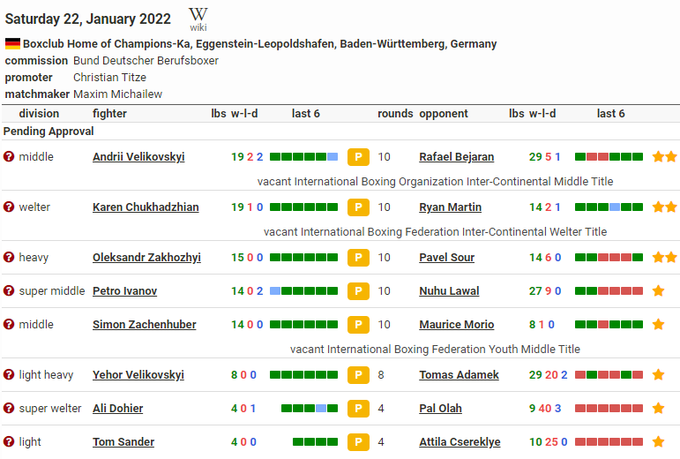Click the German flag icon by venue
The height and width of the screenshot is (459, 680).
click(12, 44)
